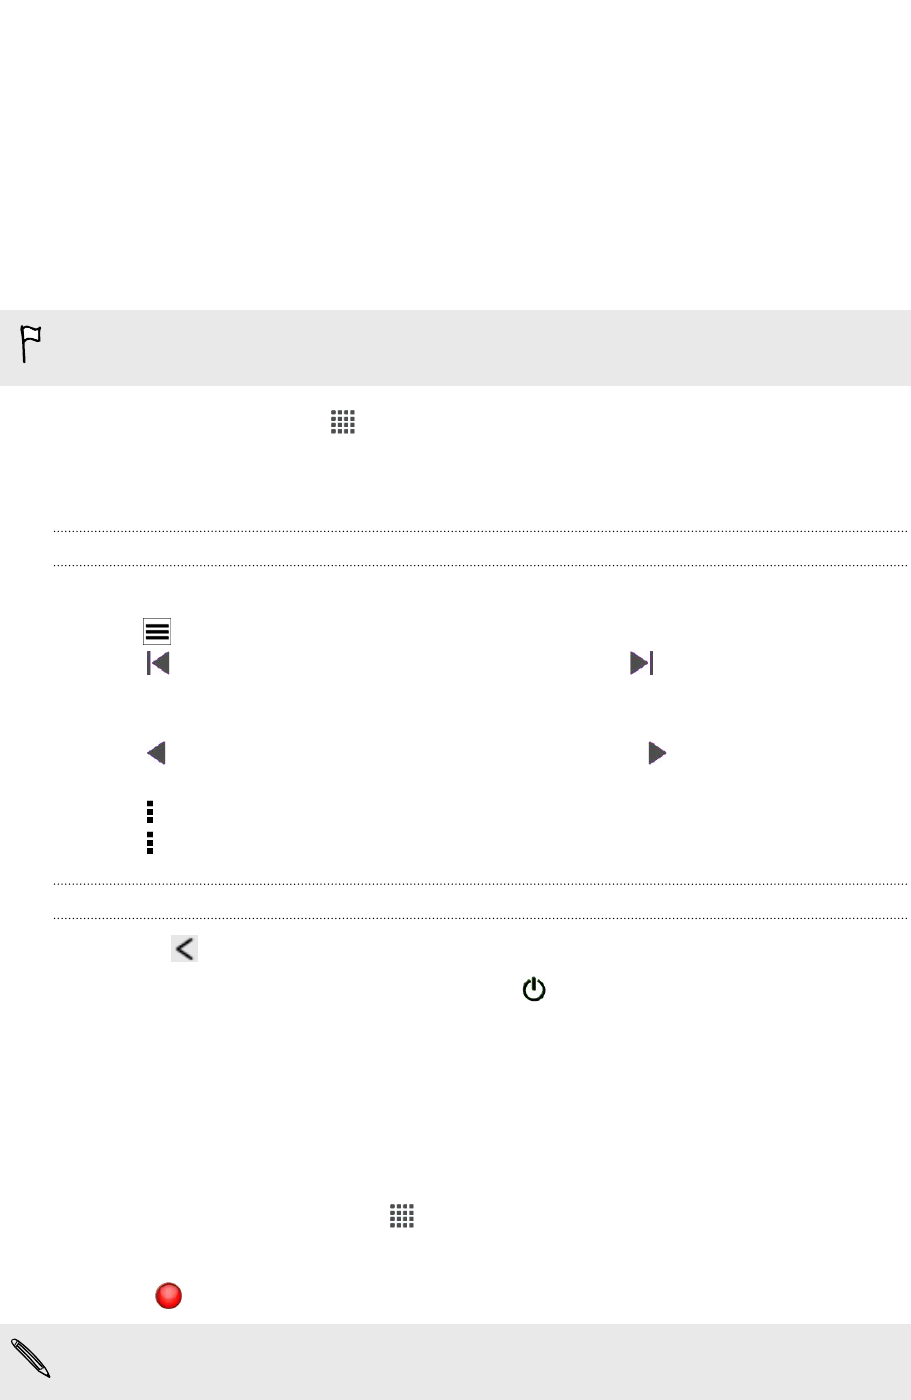Tap the apps grid icon below the flag note
Viewport: 911px width, 1400px height.
pyautogui.click(x=343, y=422)
